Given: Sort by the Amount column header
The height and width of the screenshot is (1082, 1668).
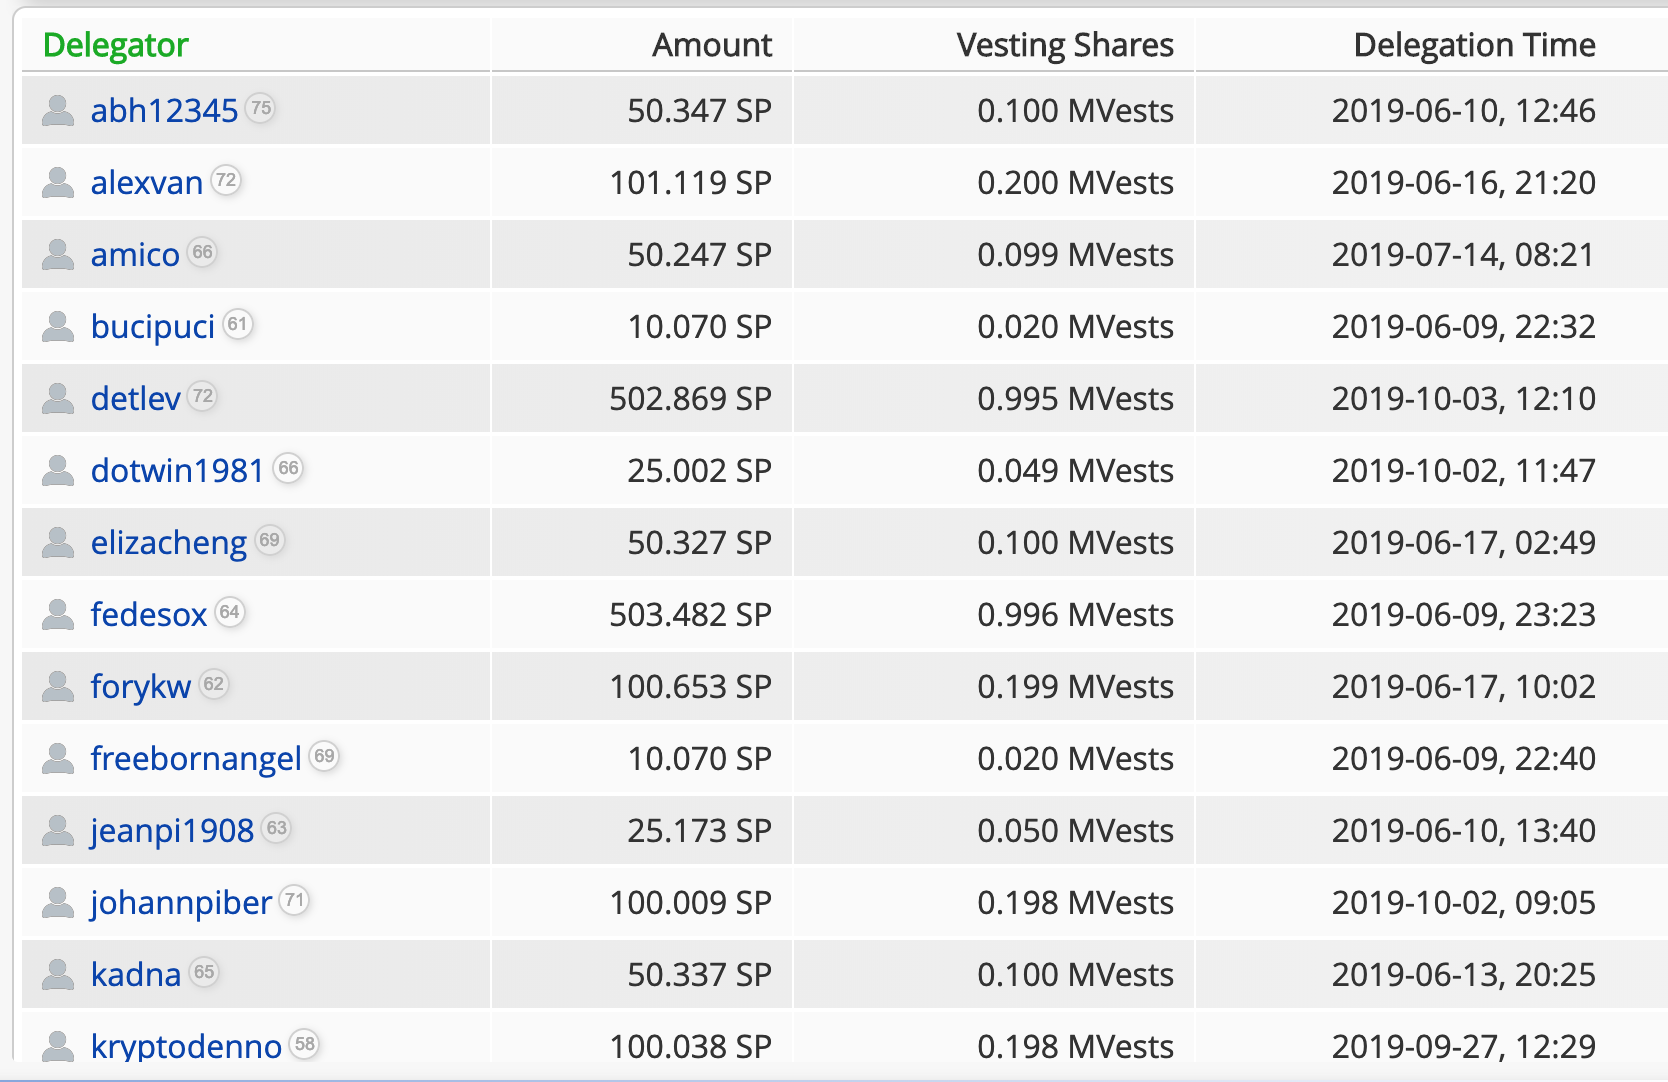Looking at the screenshot, I should tap(711, 45).
